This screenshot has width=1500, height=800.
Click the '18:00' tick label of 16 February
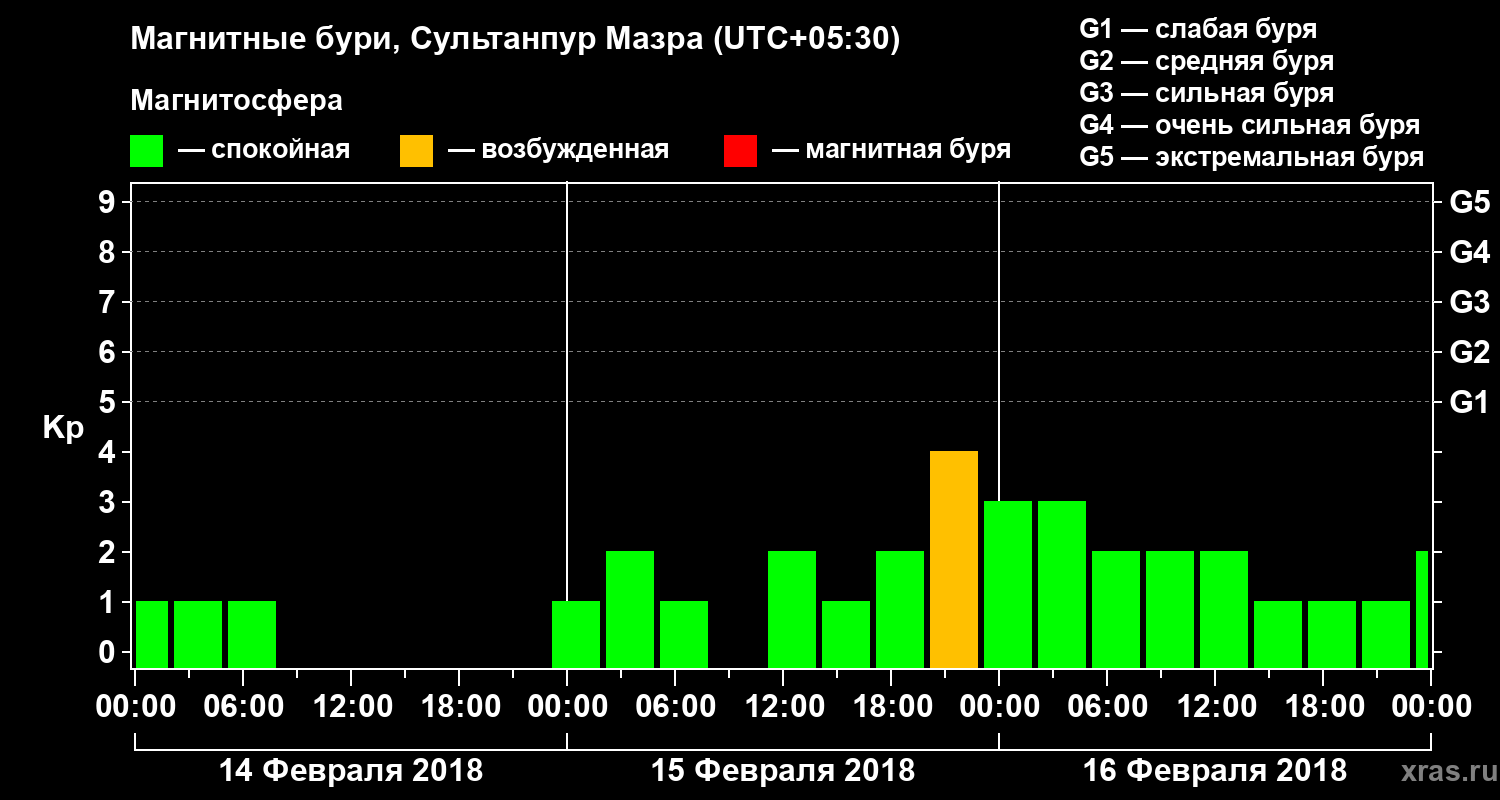point(1324,707)
